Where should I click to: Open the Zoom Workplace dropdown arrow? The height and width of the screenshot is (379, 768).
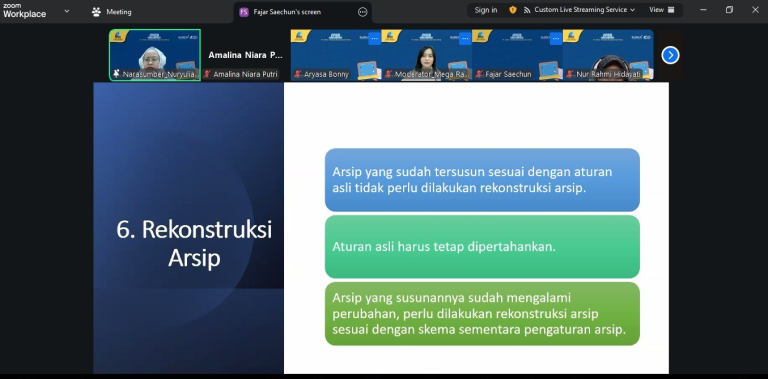click(x=67, y=11)
